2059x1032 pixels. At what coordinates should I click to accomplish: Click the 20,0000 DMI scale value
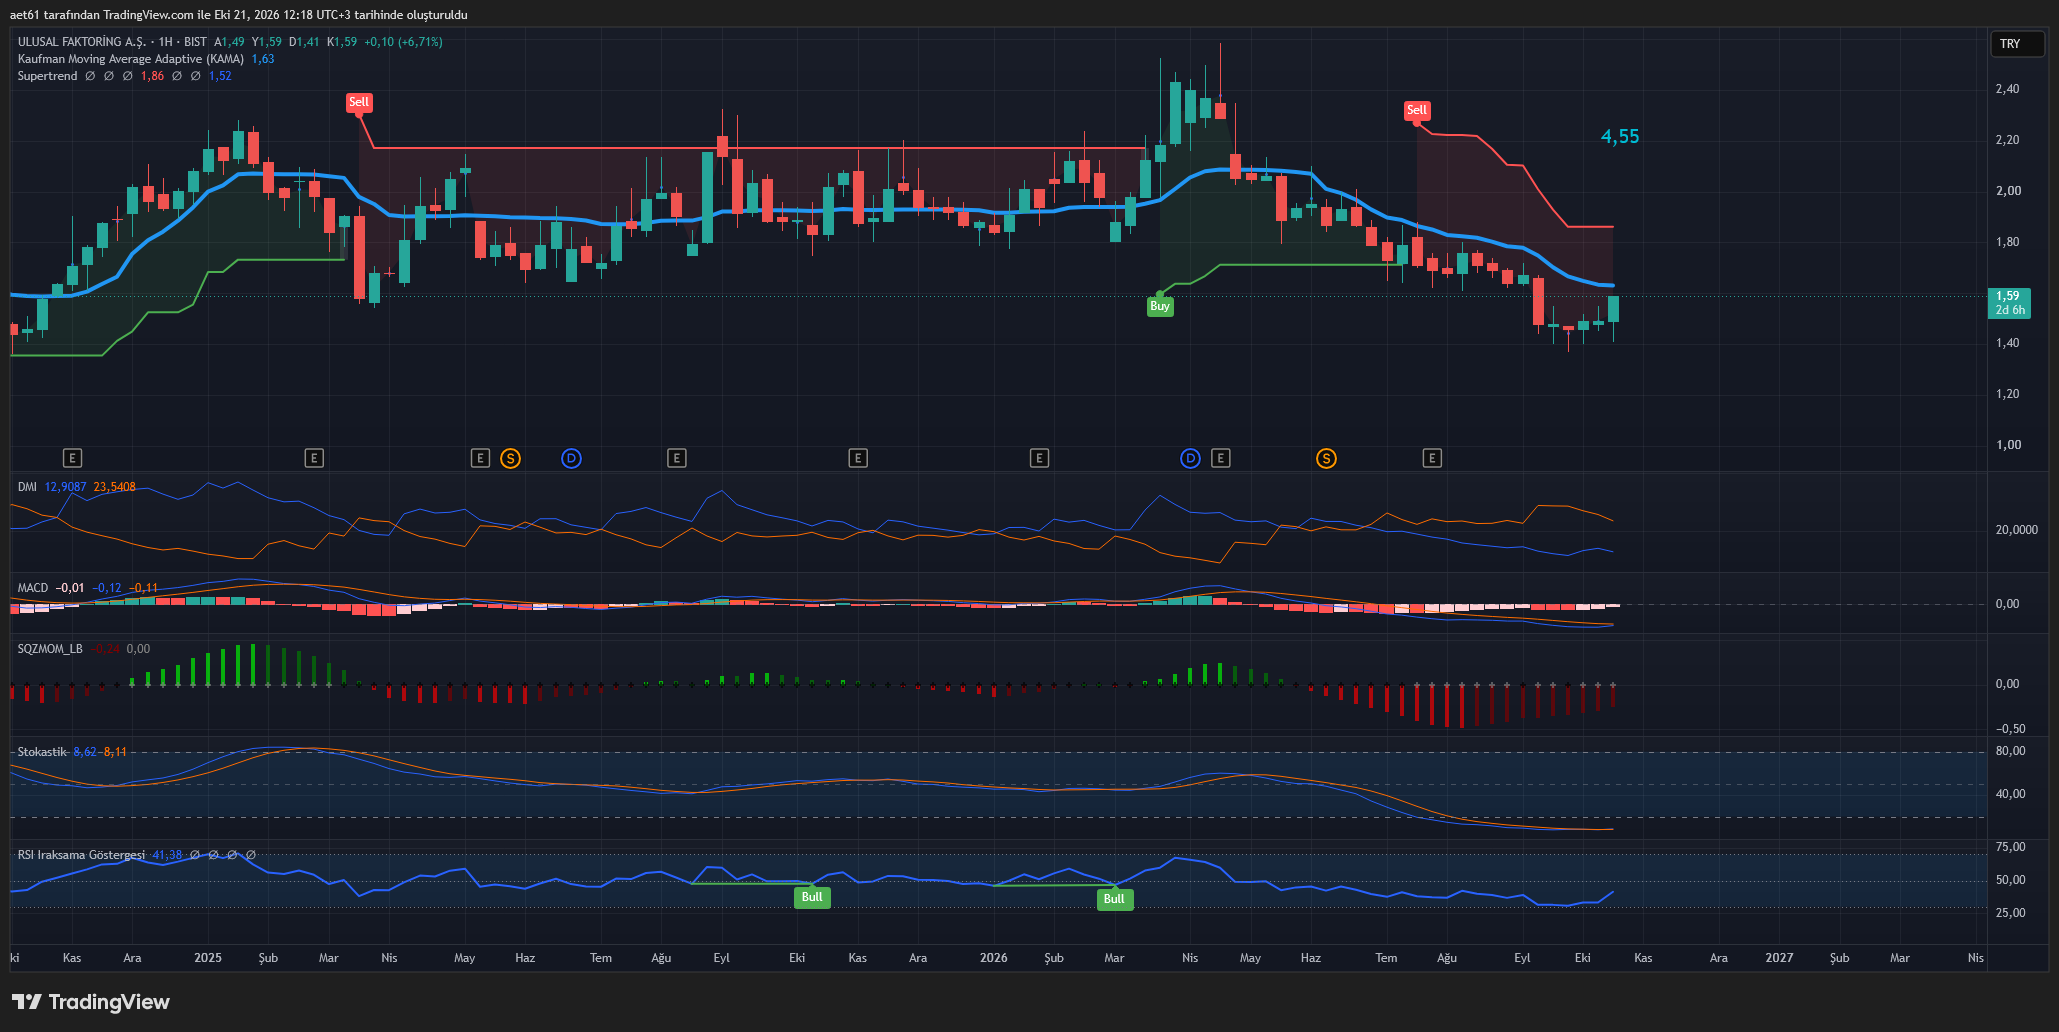2016,530
